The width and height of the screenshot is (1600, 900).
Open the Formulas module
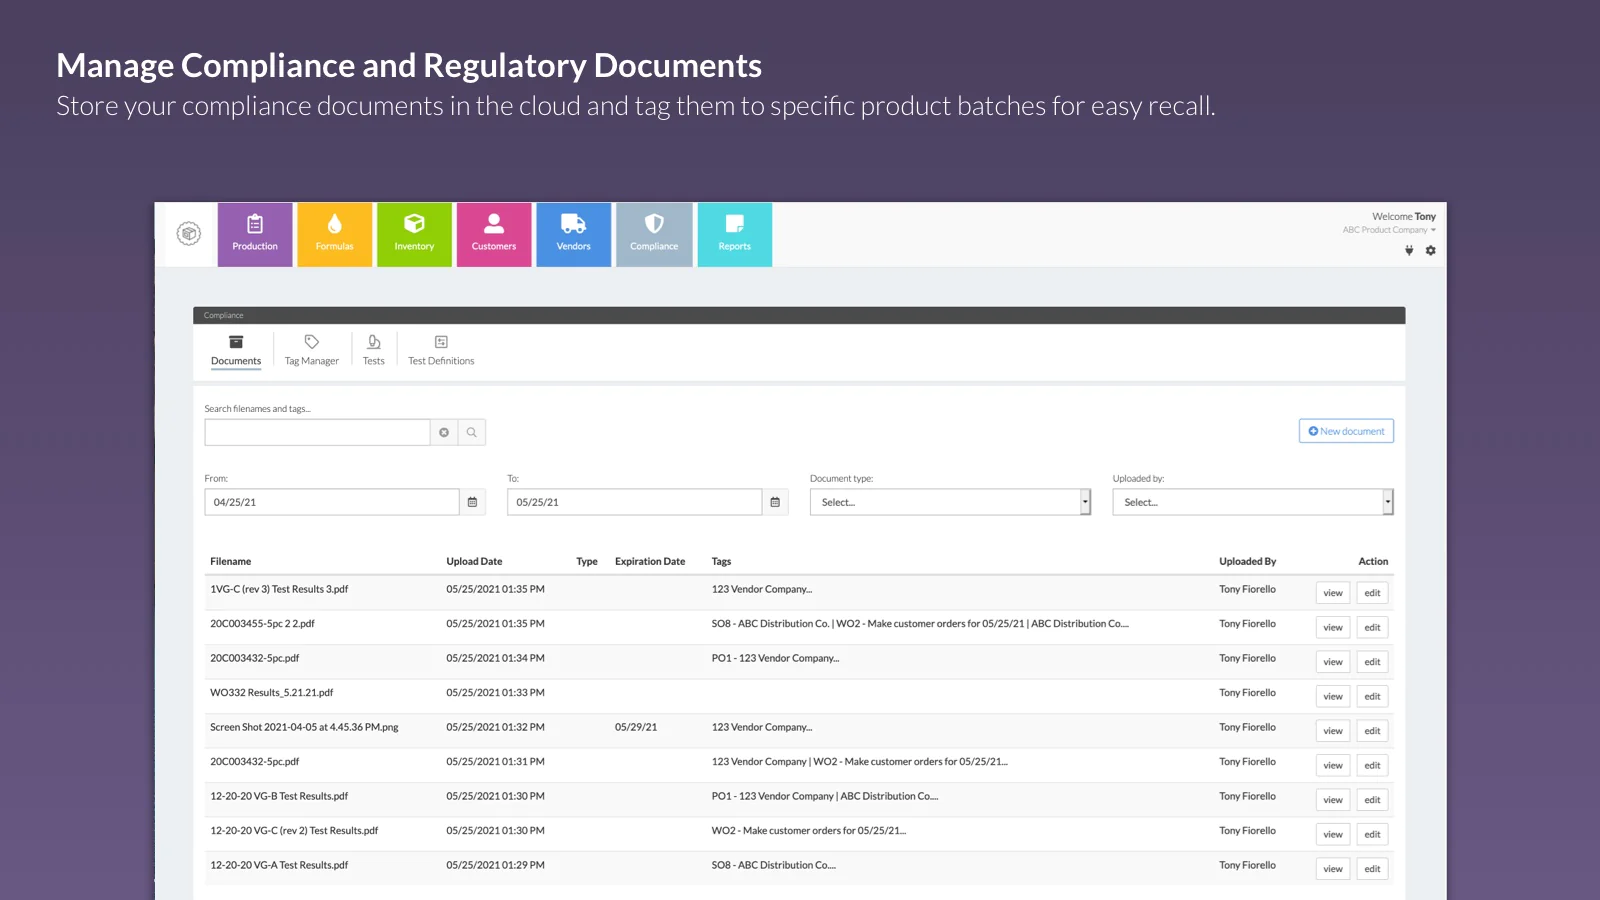click(335, 235)
